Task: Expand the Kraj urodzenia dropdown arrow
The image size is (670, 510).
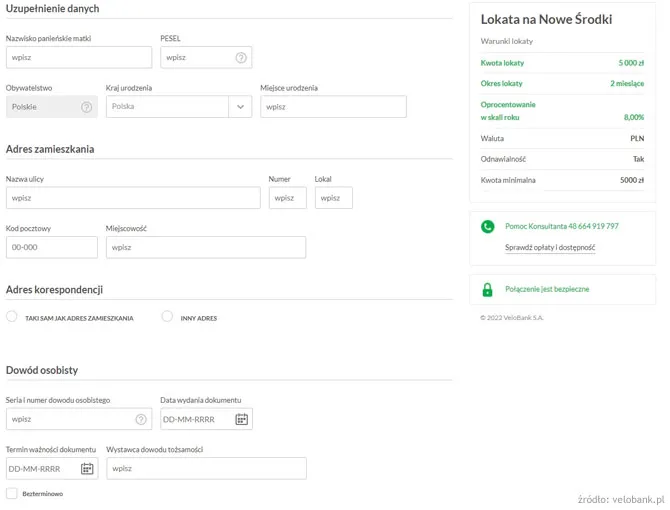Action: pyautogui.click(x=240, y=107)
